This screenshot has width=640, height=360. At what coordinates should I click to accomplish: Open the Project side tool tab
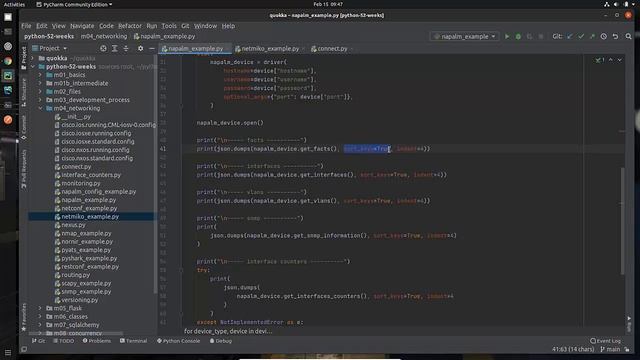point(24,57)
